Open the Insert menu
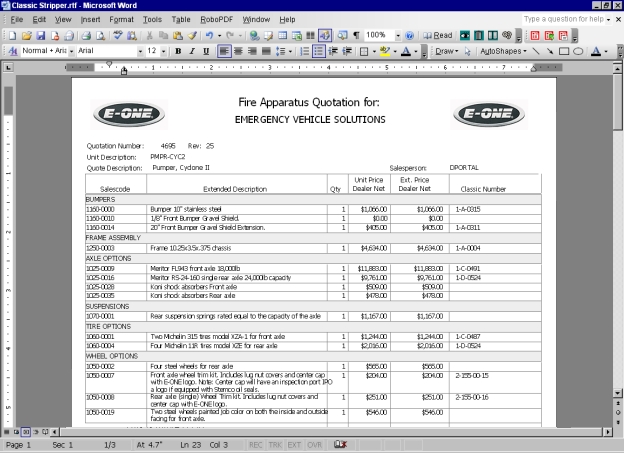Image resolution: width=624 pixels, height=453 pixels. coord(90,20)
